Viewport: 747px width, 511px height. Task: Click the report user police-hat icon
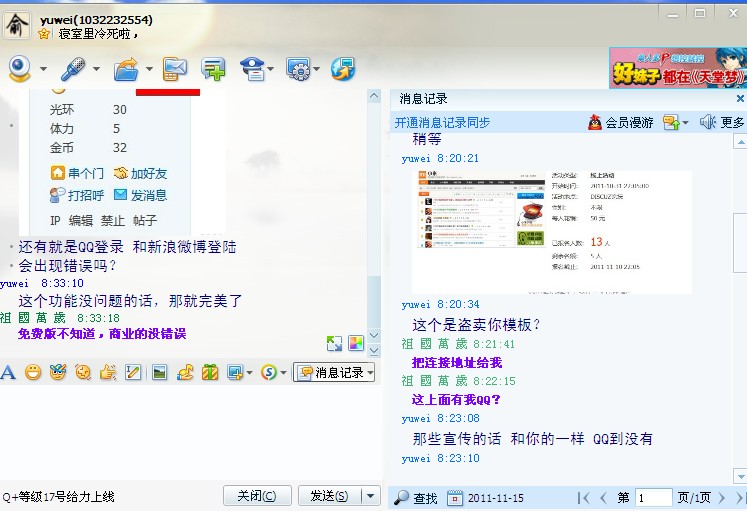click(x=252, y=69)
